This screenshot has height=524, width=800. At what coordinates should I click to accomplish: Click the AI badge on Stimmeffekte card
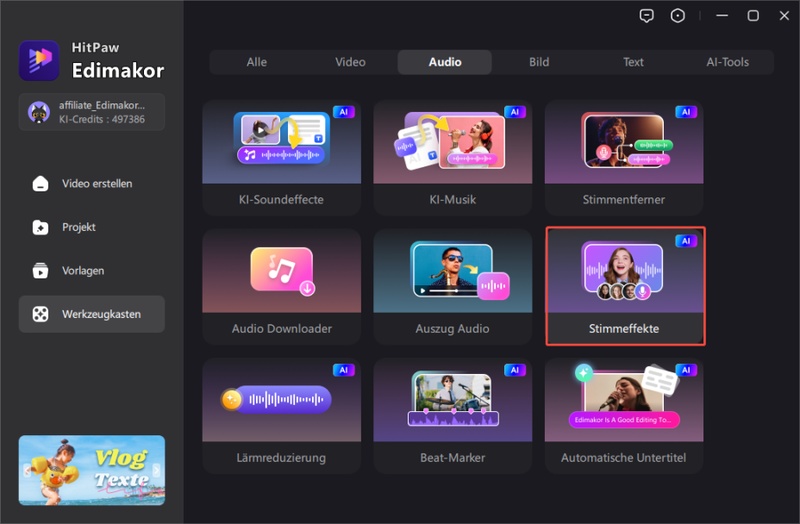(686, 241)
